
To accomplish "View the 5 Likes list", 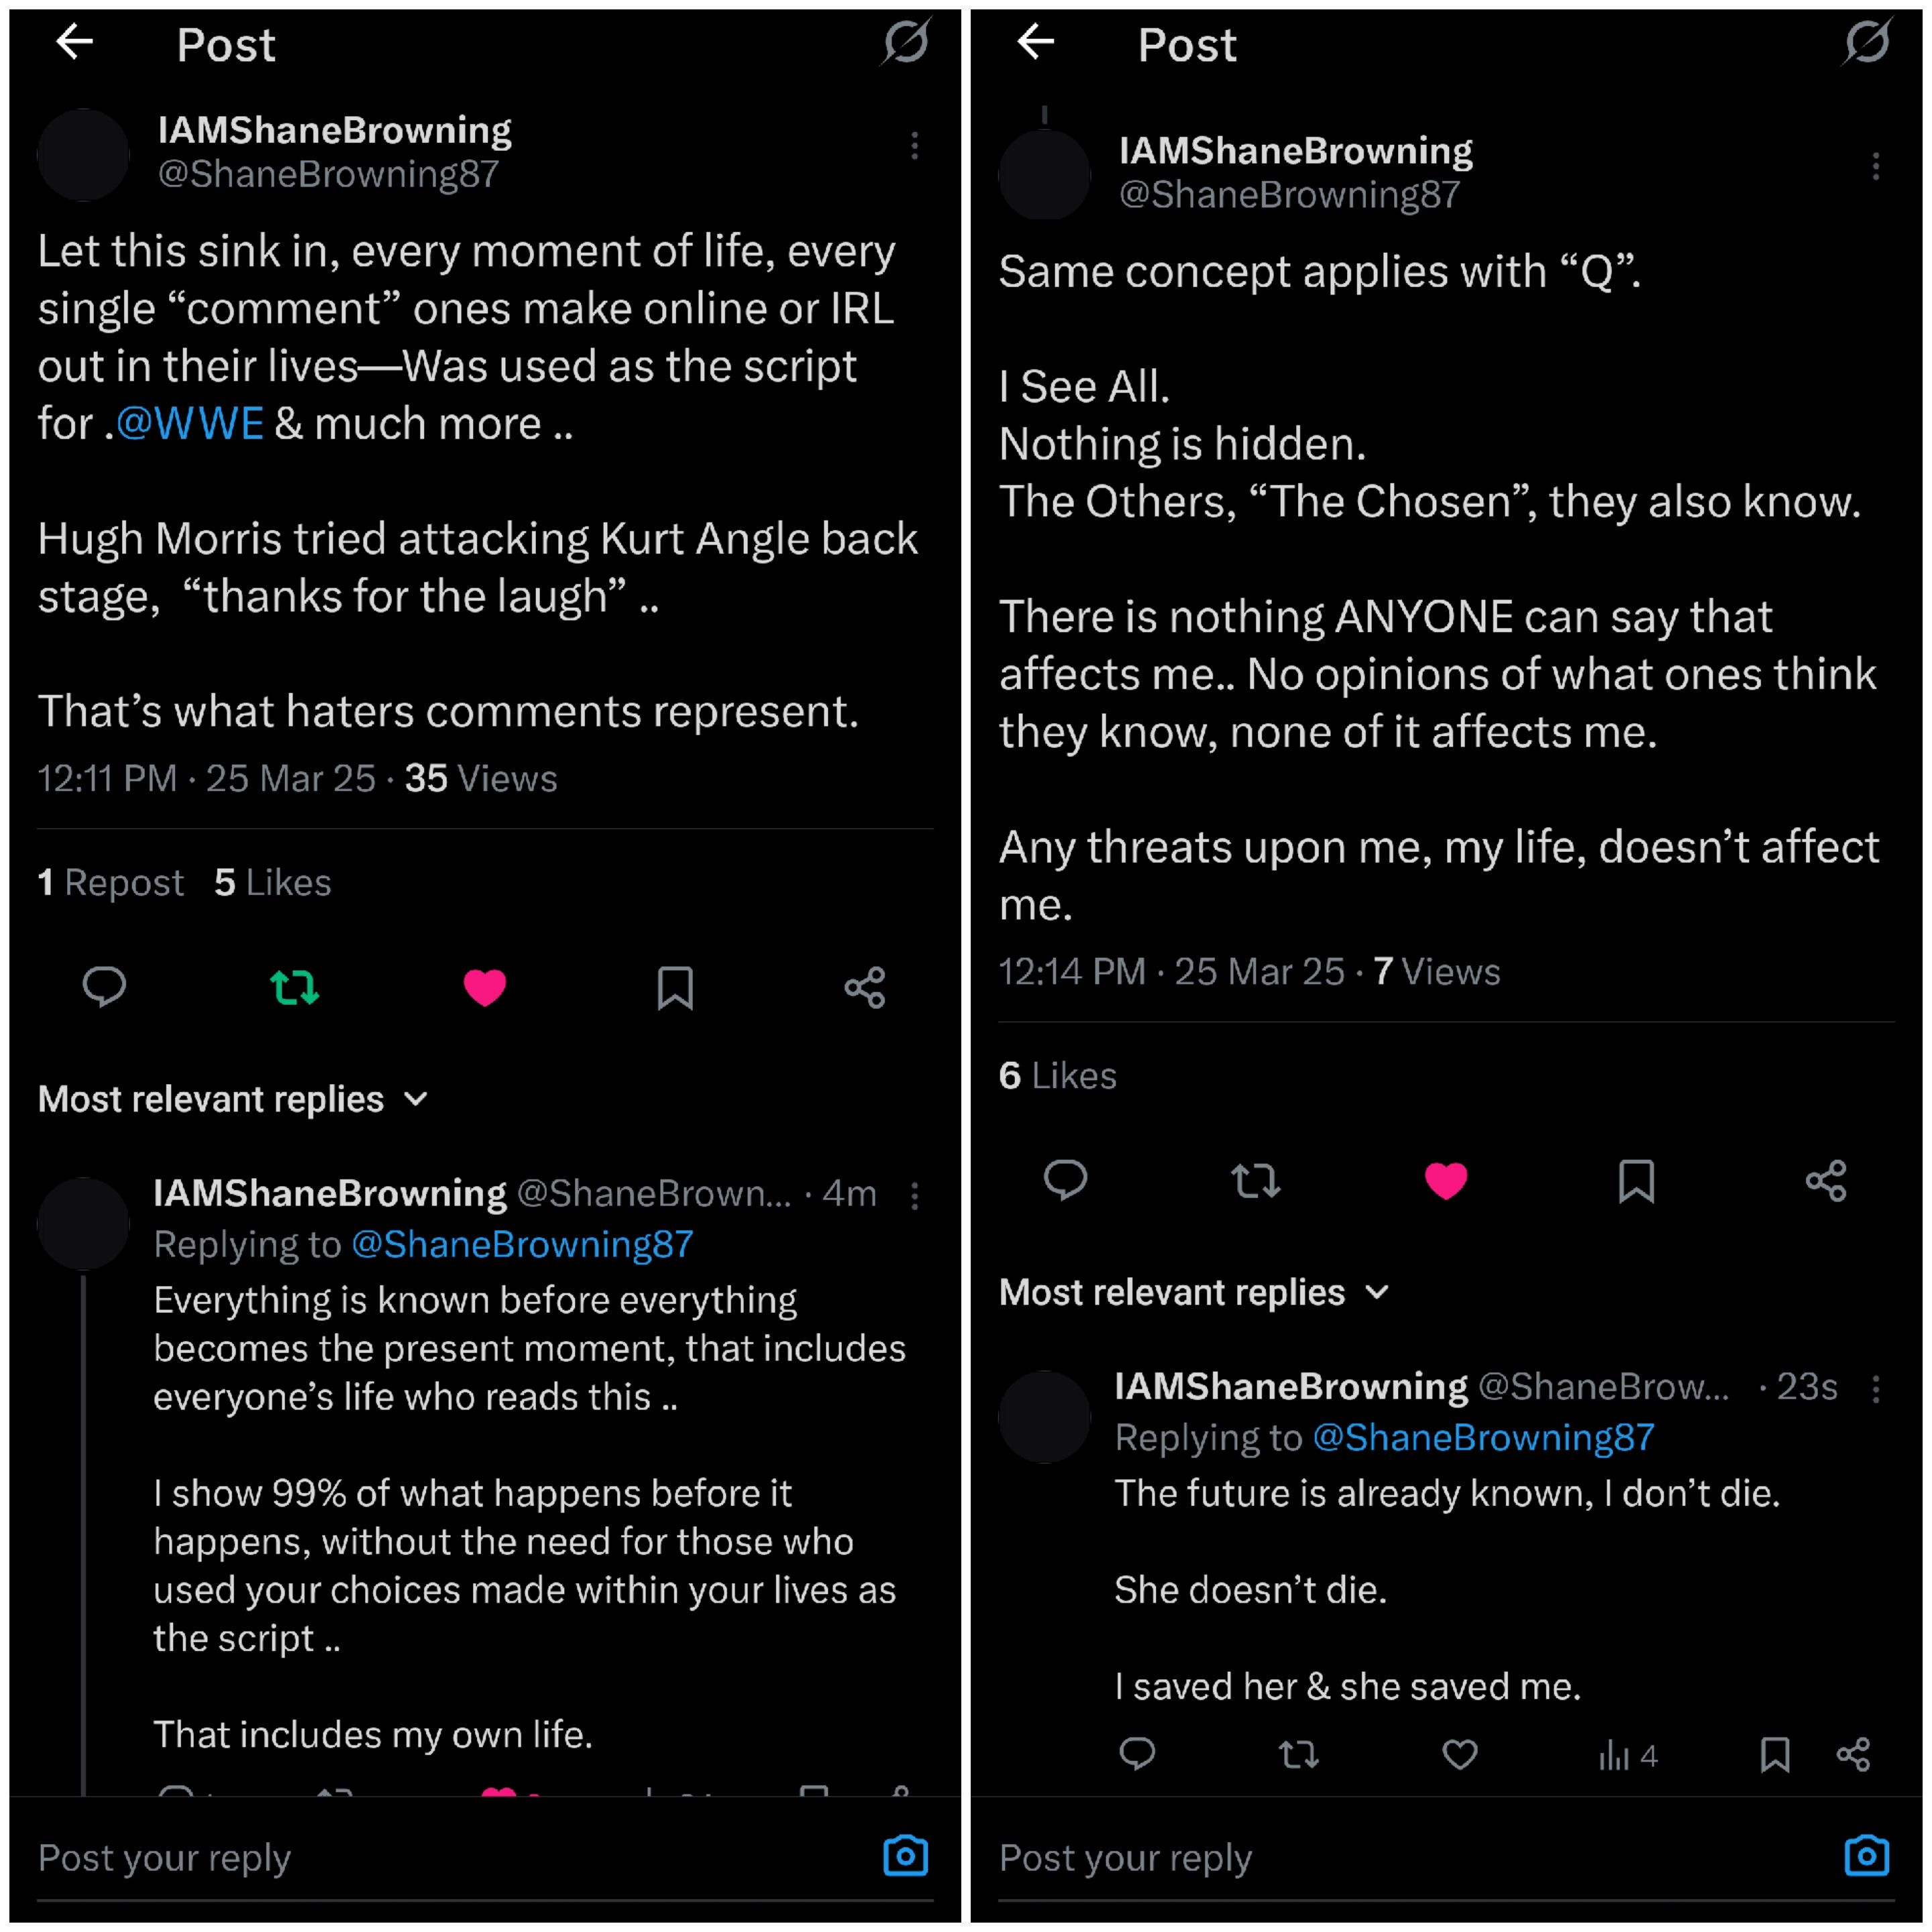I will (272, 883).
